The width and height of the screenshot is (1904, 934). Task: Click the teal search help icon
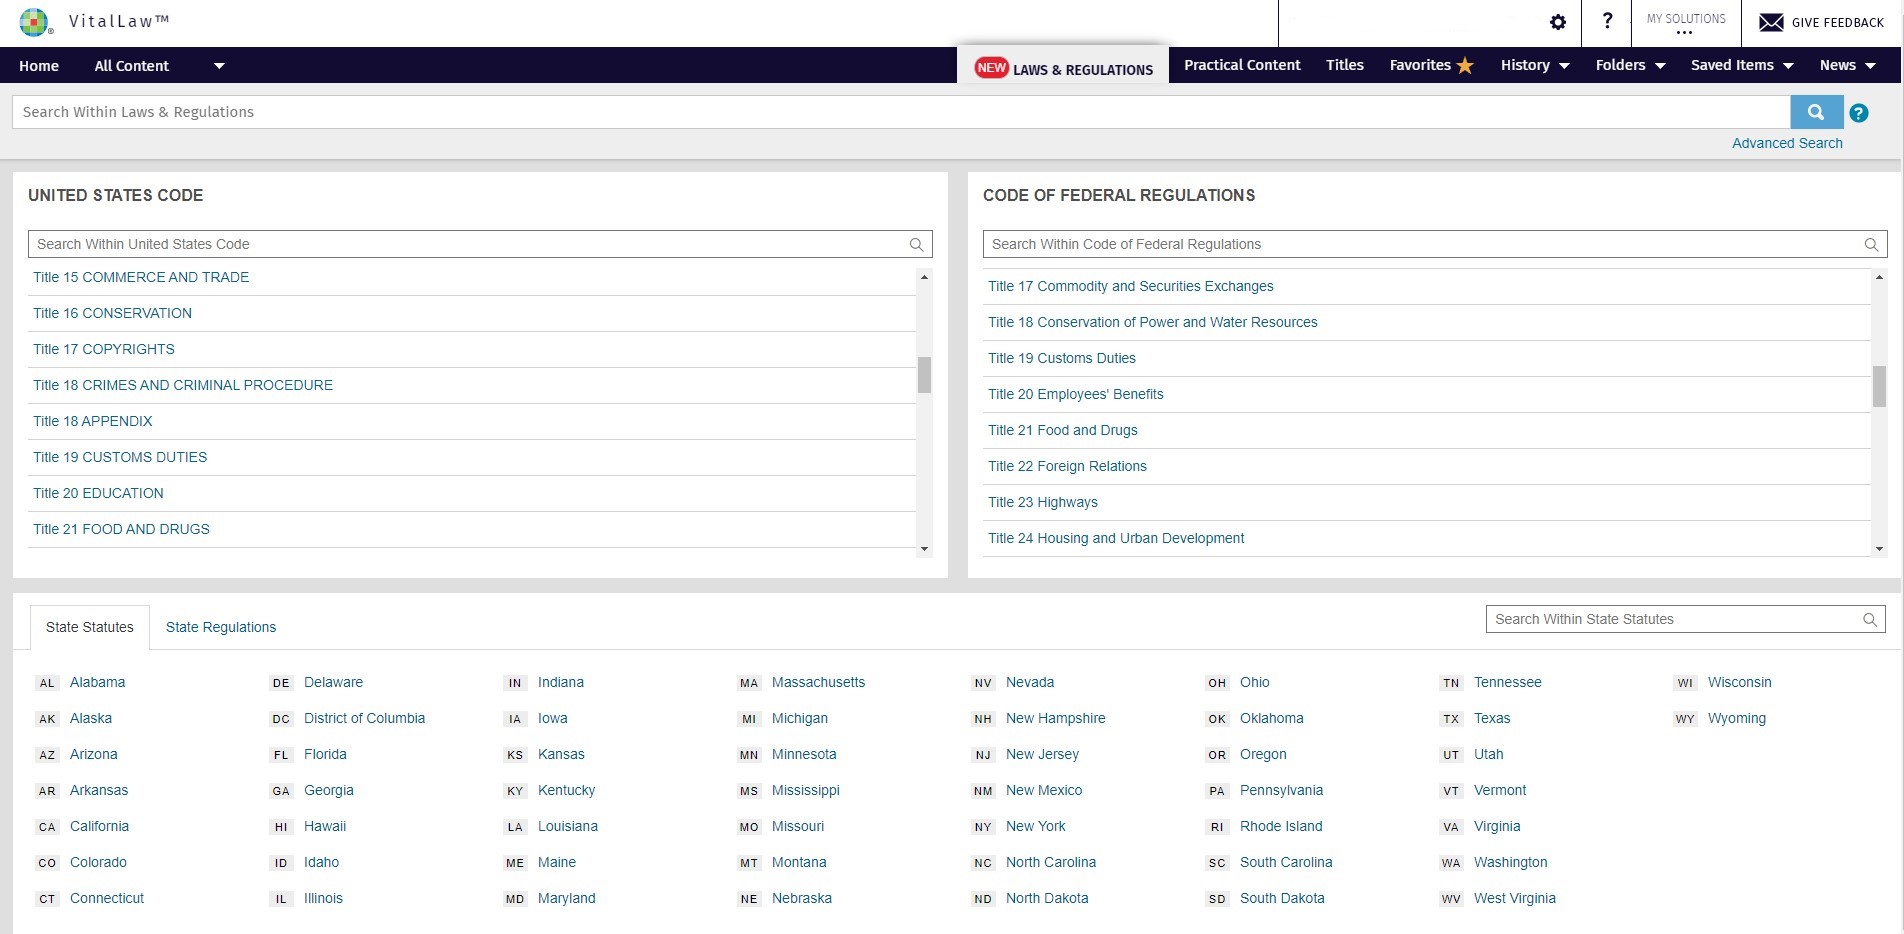click(1858, 113)
